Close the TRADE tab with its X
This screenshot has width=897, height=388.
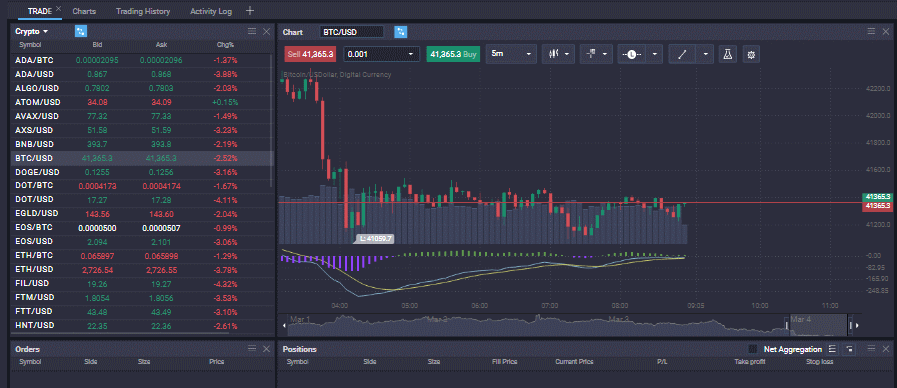point(58,9)
